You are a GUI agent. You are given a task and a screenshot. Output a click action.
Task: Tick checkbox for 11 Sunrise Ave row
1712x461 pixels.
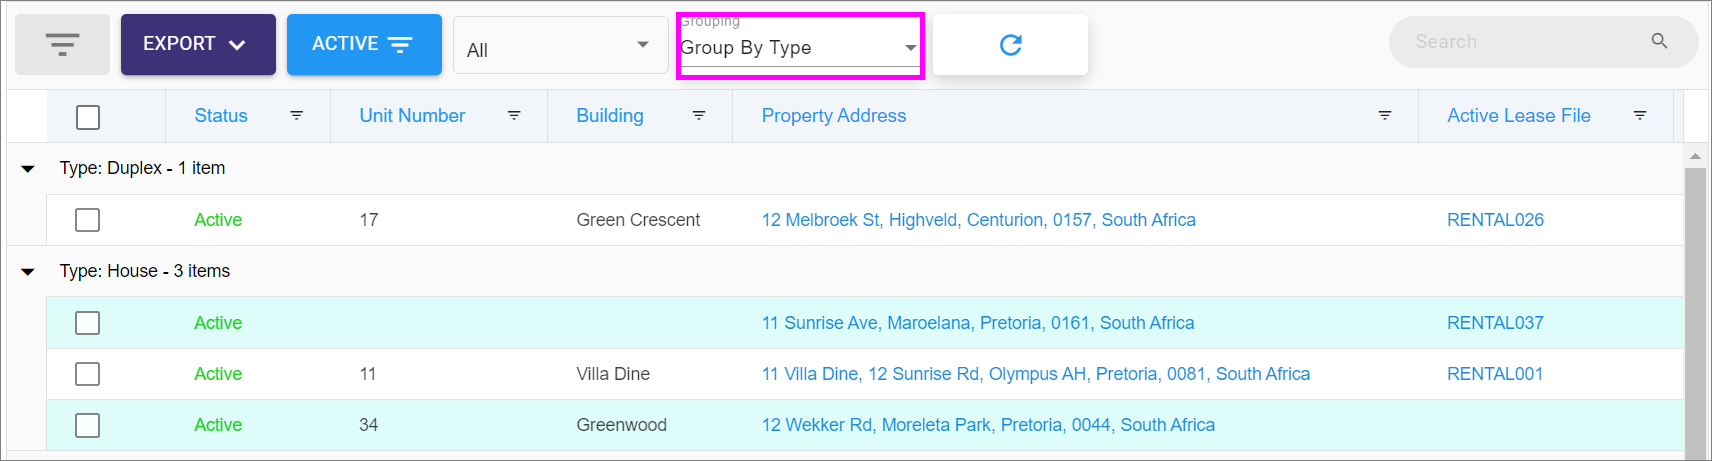pos(88,323)
